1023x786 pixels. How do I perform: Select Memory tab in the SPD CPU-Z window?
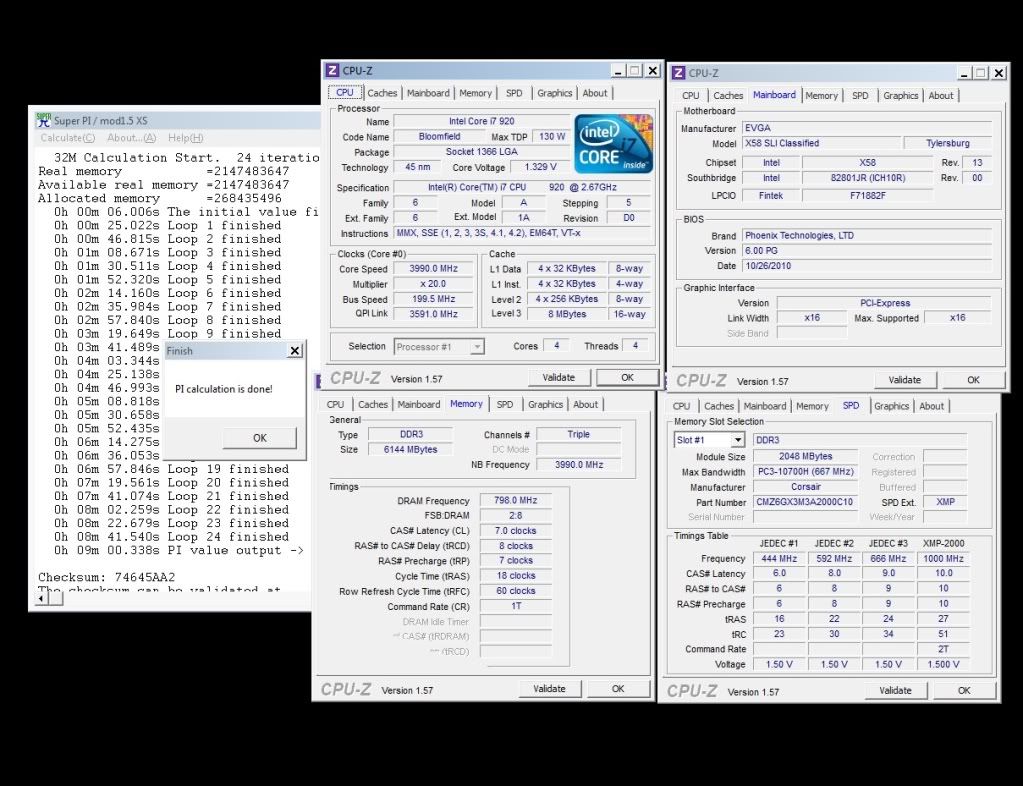(x=812, y=406)
